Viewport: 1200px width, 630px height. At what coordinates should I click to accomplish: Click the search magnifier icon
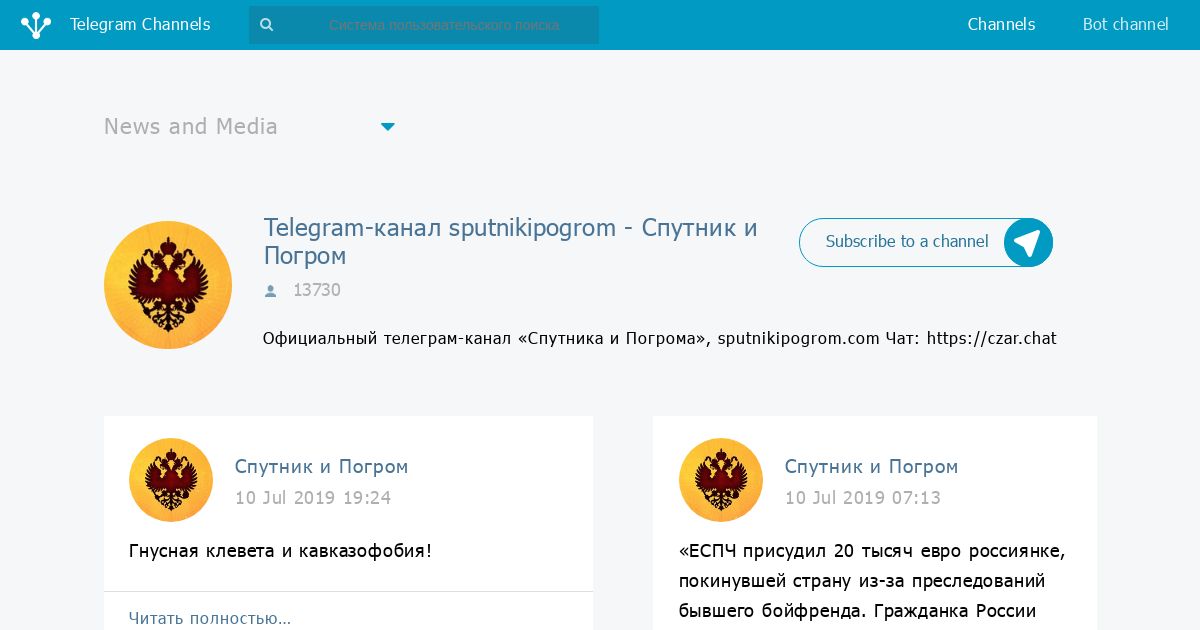tap(267, 25)
